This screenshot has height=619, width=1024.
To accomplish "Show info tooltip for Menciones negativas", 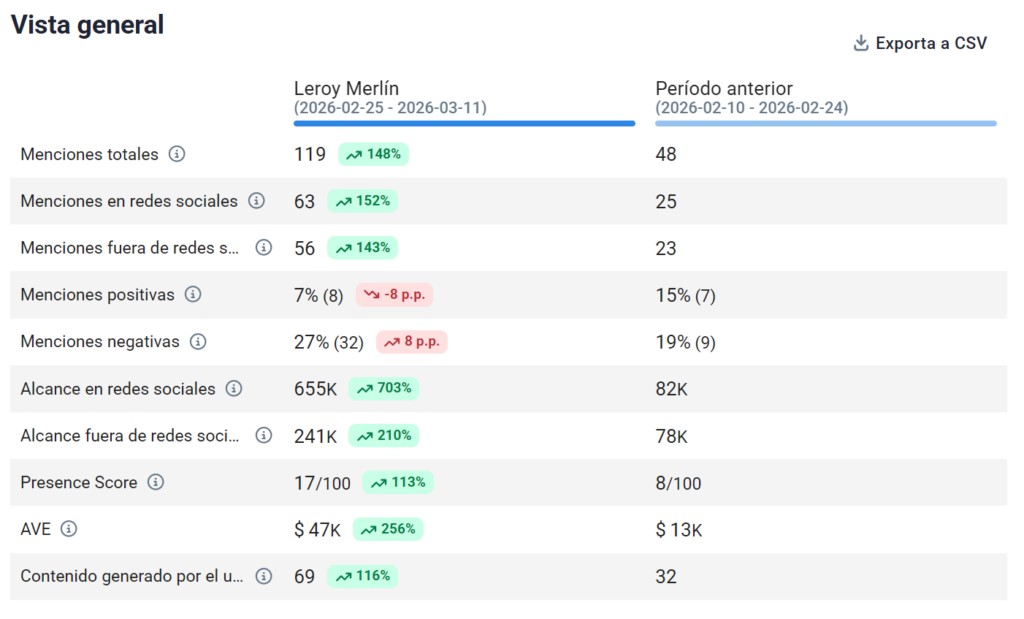I will 198,342.
